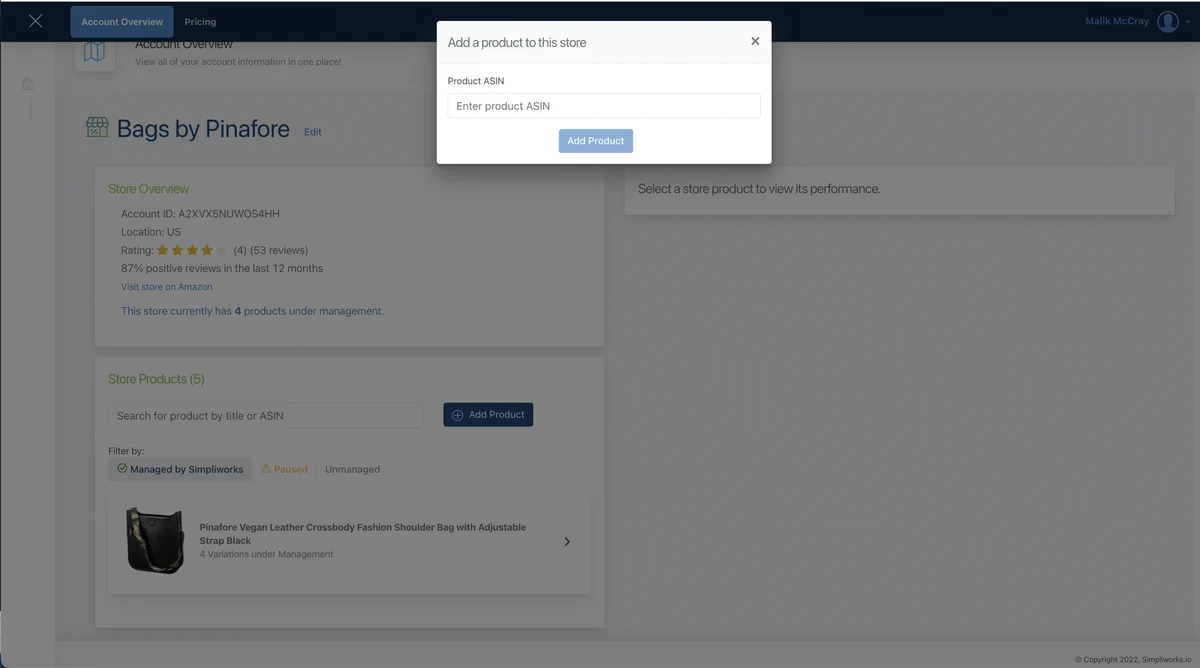Screen dimensions: 1200x668
Task: Expand the Pinafore bag product chevron
Action: point(567,542)
